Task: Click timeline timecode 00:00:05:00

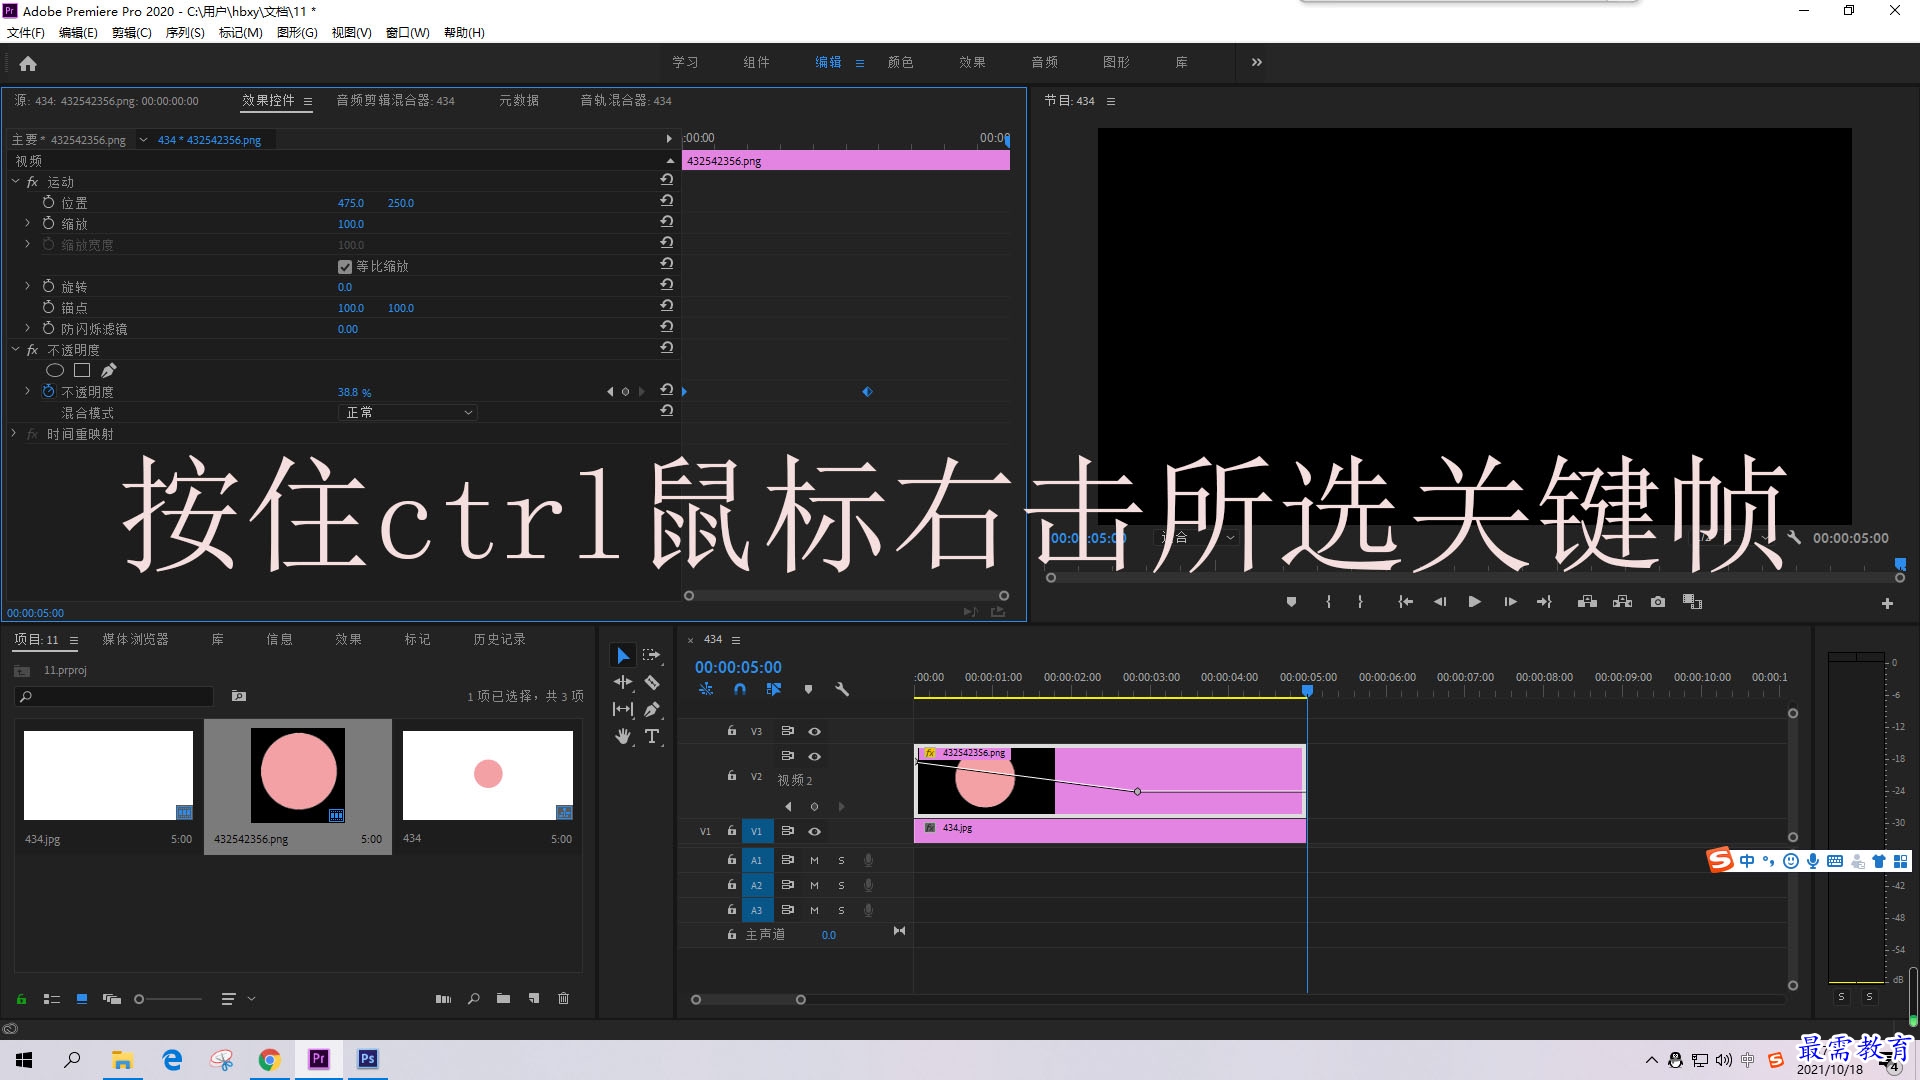Action: 738,667
